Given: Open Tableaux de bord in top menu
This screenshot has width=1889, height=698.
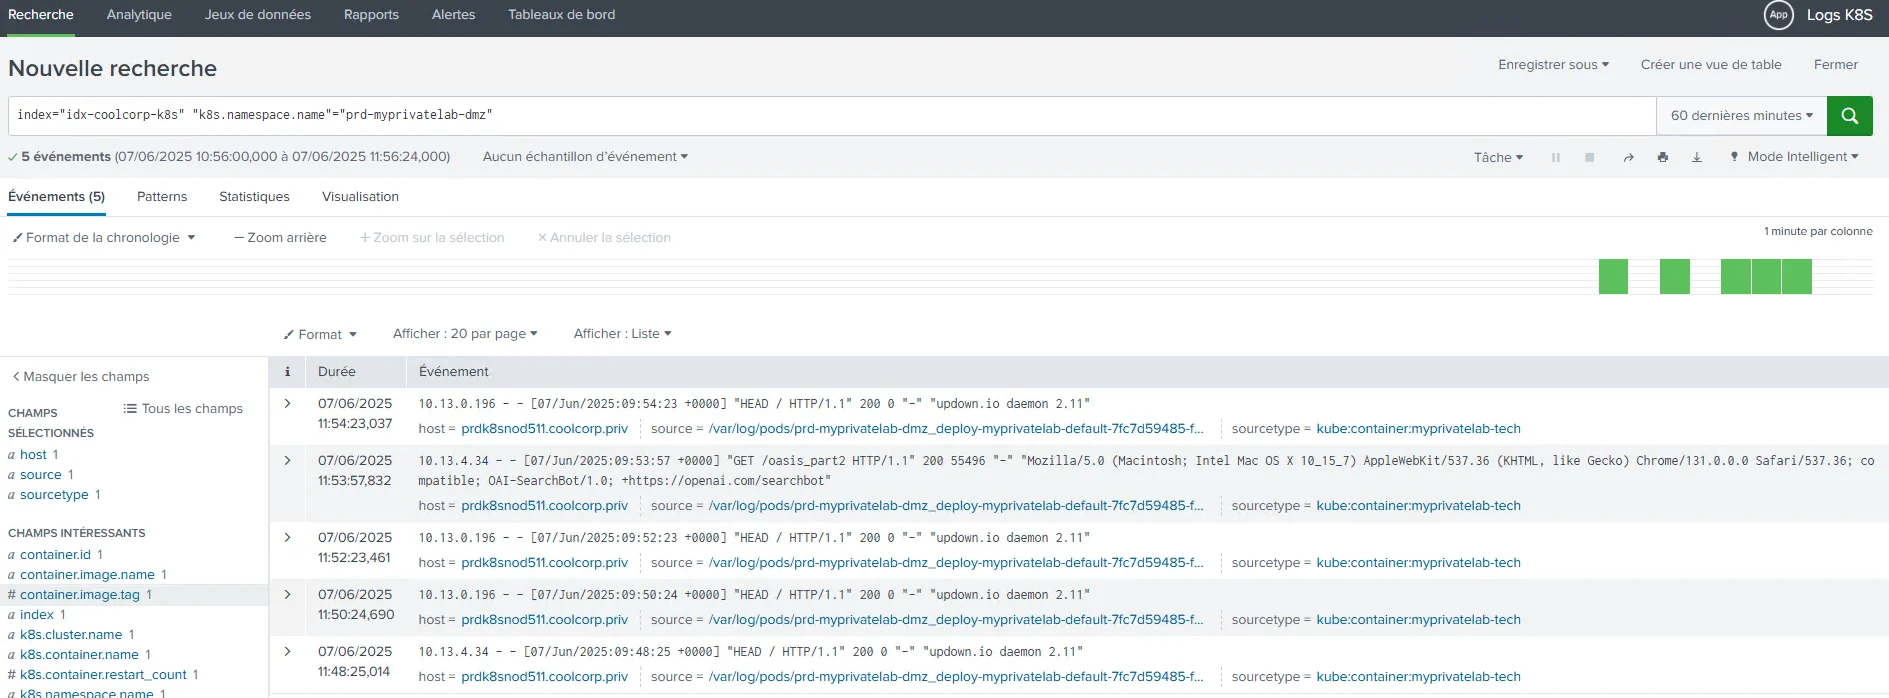Looking at the screenshot, I should pos(561,15).
